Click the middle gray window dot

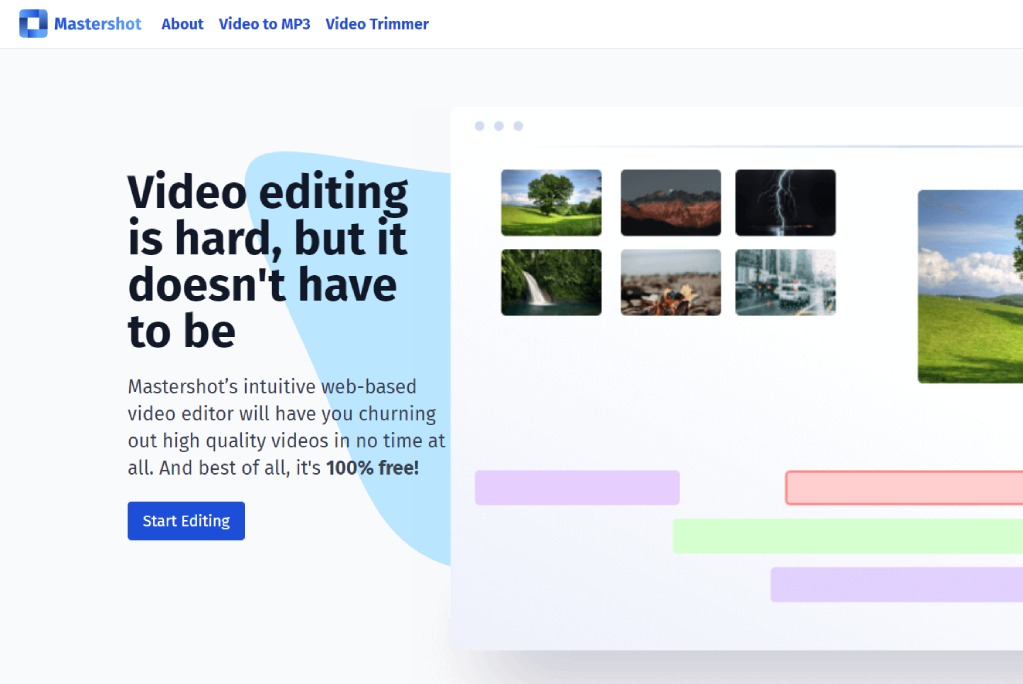498,126
